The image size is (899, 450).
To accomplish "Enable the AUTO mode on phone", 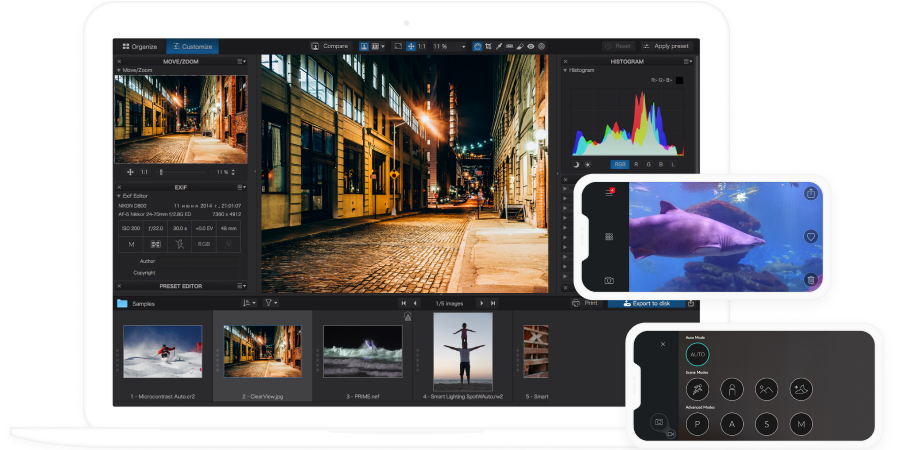I will coord(697,355).
